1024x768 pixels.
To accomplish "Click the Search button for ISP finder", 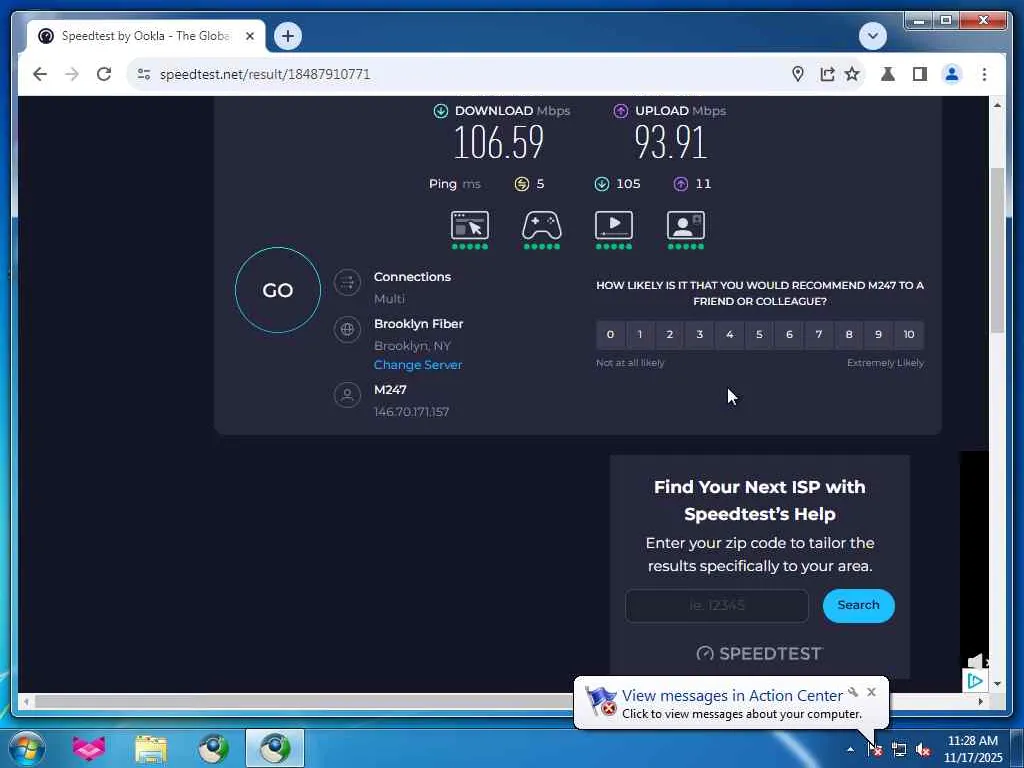I will pyautogui.click(x=858, y=605).
